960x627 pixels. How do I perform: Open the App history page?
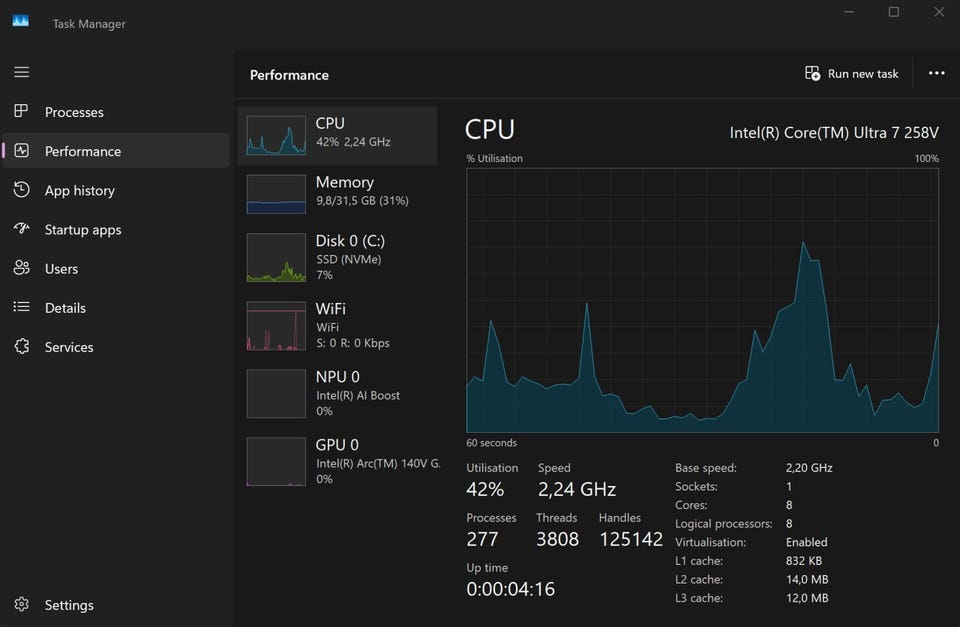pyautogui.click(x=116, y=190)
